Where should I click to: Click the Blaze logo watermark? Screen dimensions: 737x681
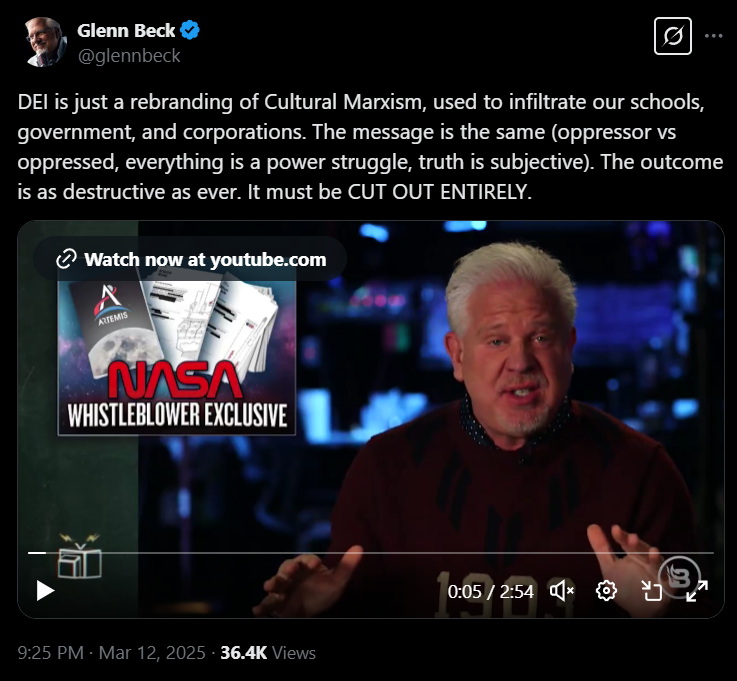[x=679, y=577]
